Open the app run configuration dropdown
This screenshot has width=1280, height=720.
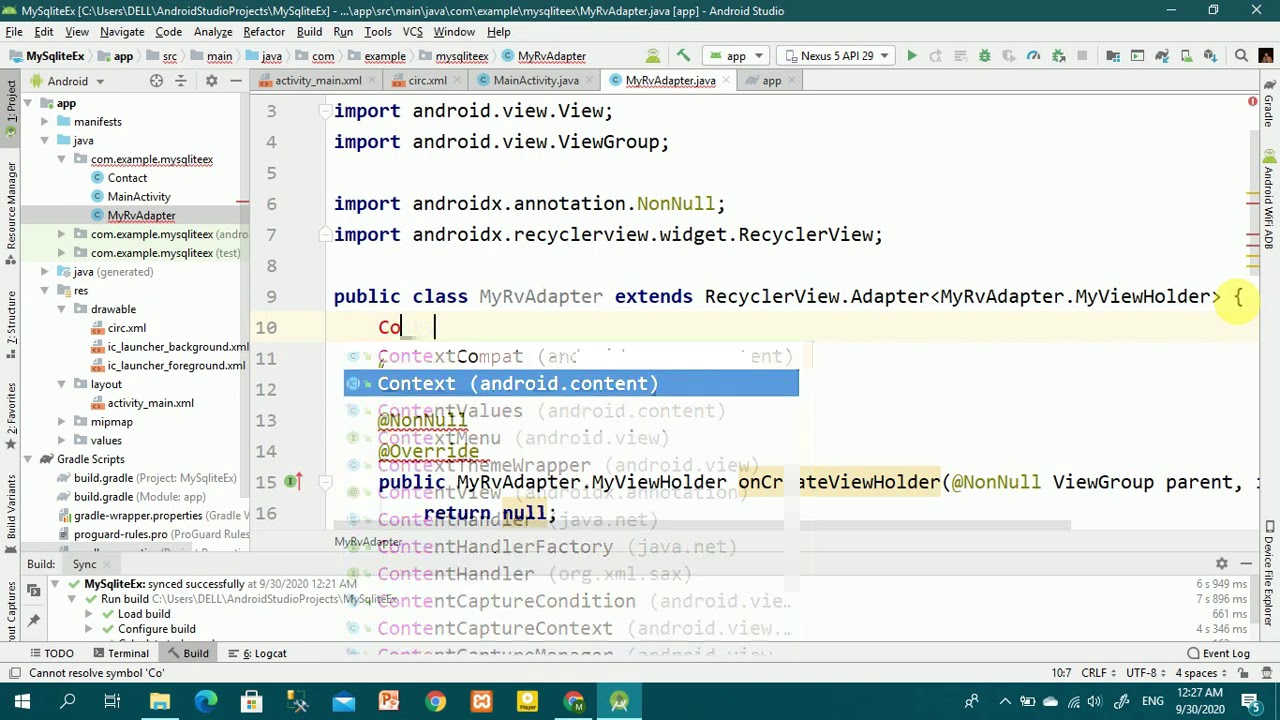(735, 56)
